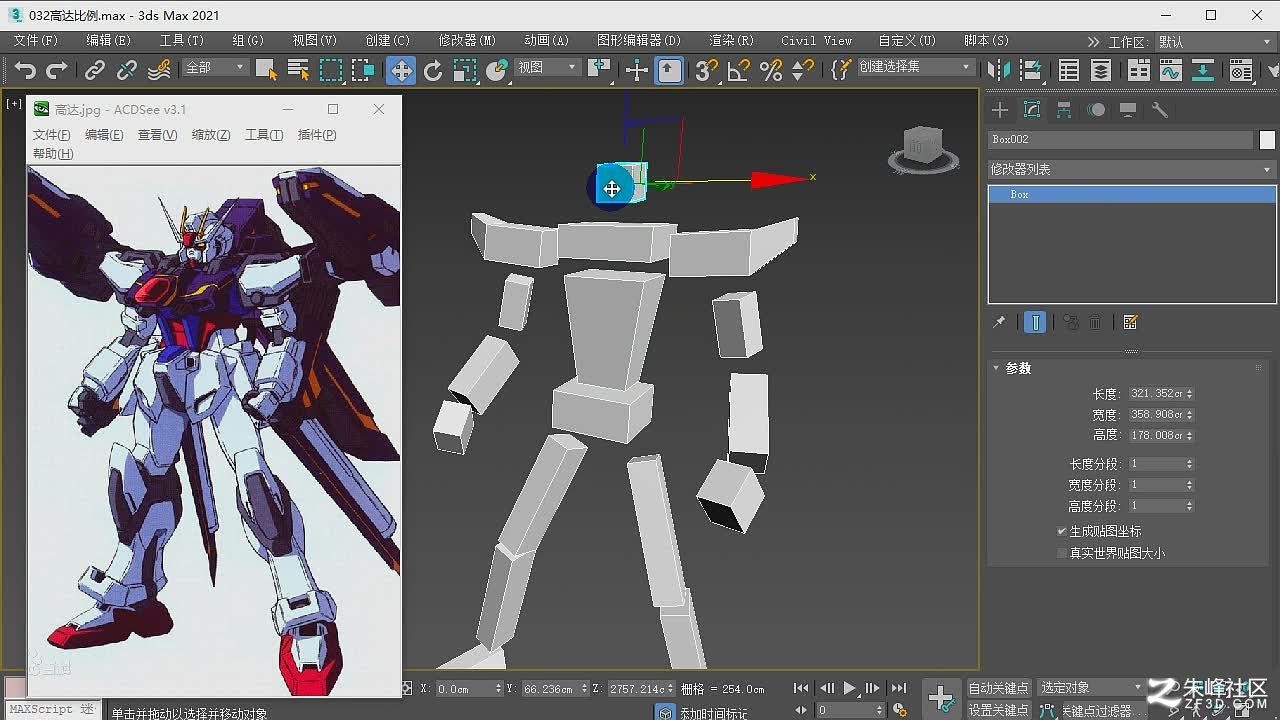Click the Align tool icon
This screenshot has width=1280, height=720.
tap(1031, 70)
